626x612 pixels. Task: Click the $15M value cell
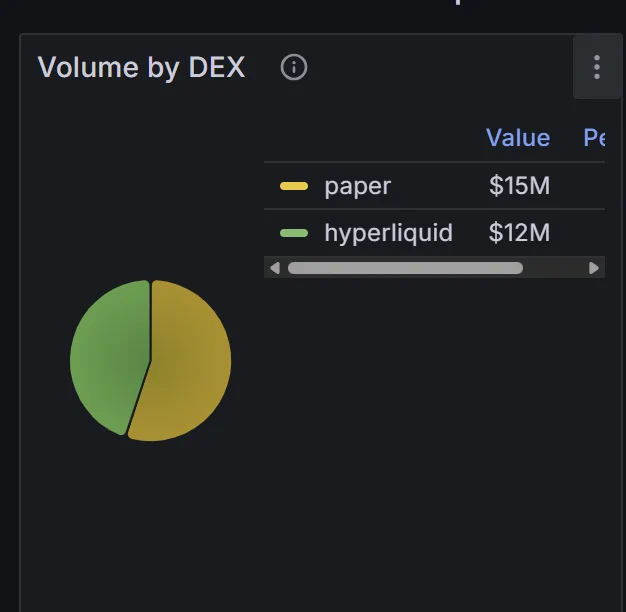[x=519, y=186]
